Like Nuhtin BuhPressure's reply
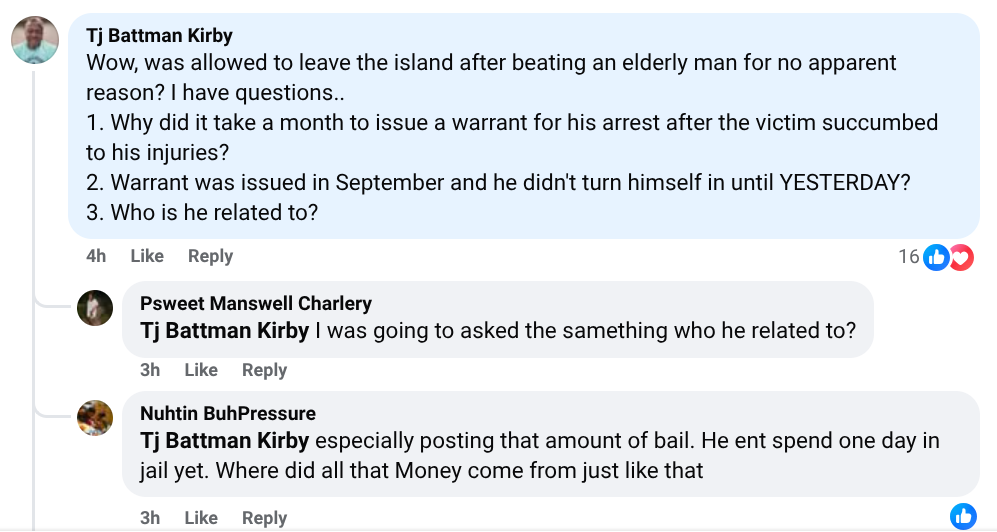The image size is (997, 532). coord(201,518)
